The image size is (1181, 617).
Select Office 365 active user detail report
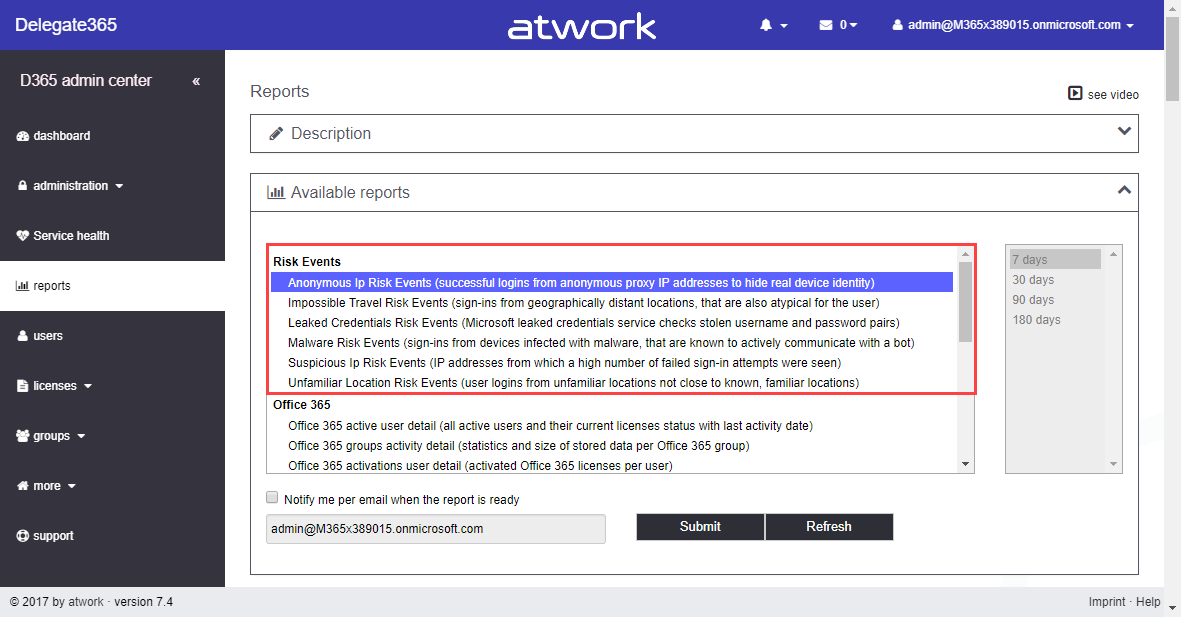(x=612, y=426)
